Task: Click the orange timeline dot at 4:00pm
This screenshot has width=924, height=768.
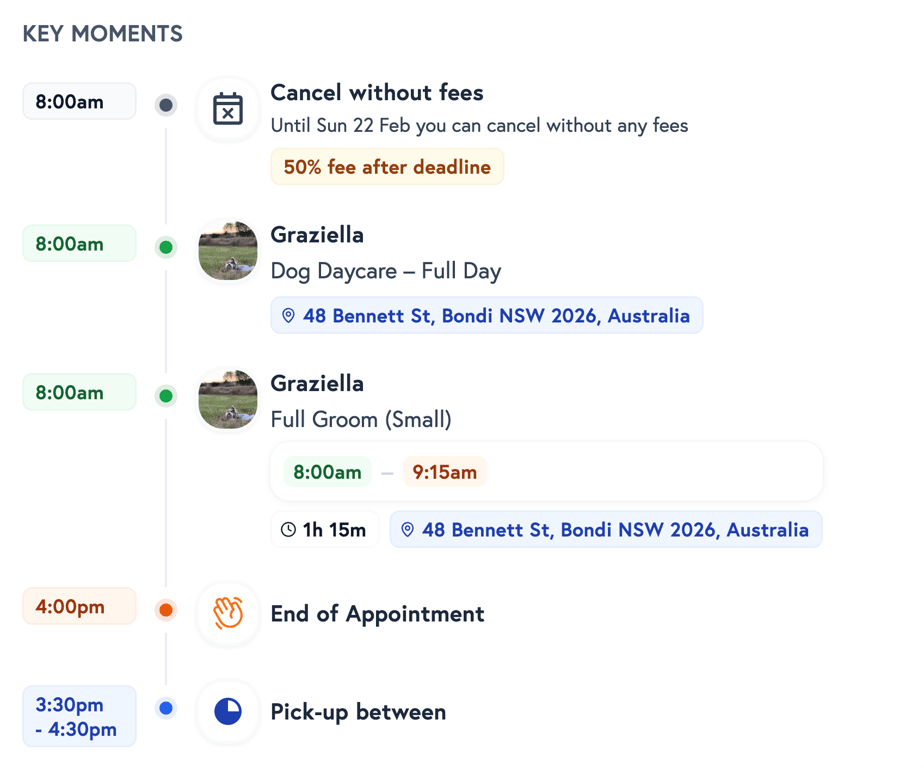Action: pyautogui.click(x=166, y=609)
